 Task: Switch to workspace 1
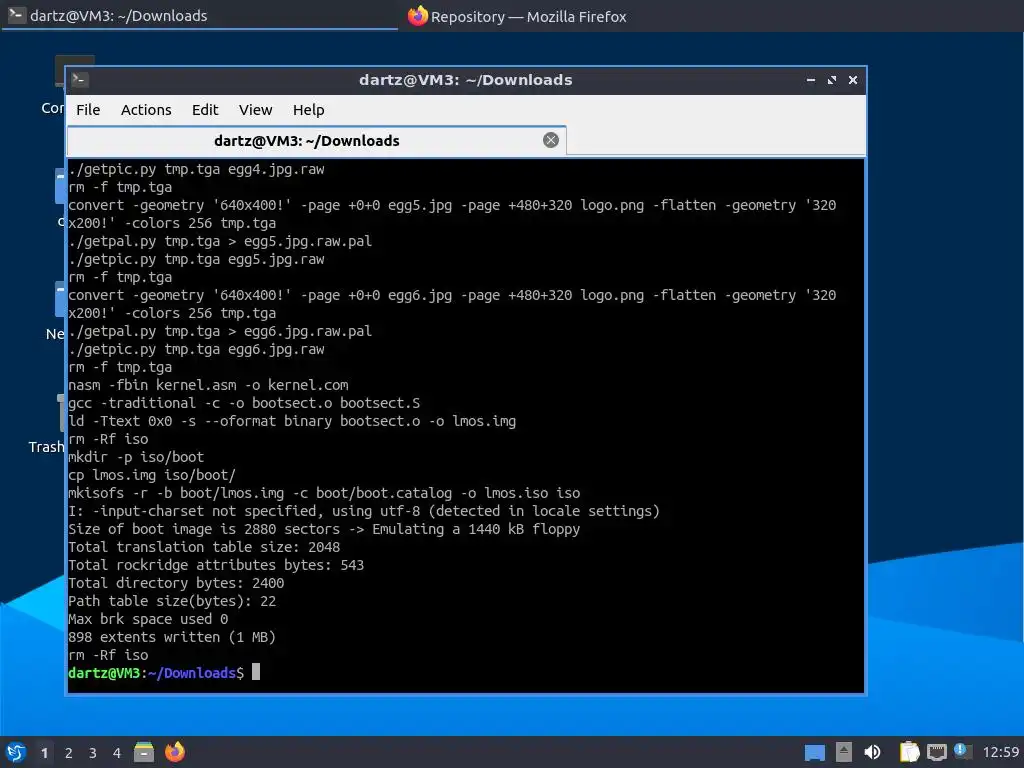(x=44, y=753)
